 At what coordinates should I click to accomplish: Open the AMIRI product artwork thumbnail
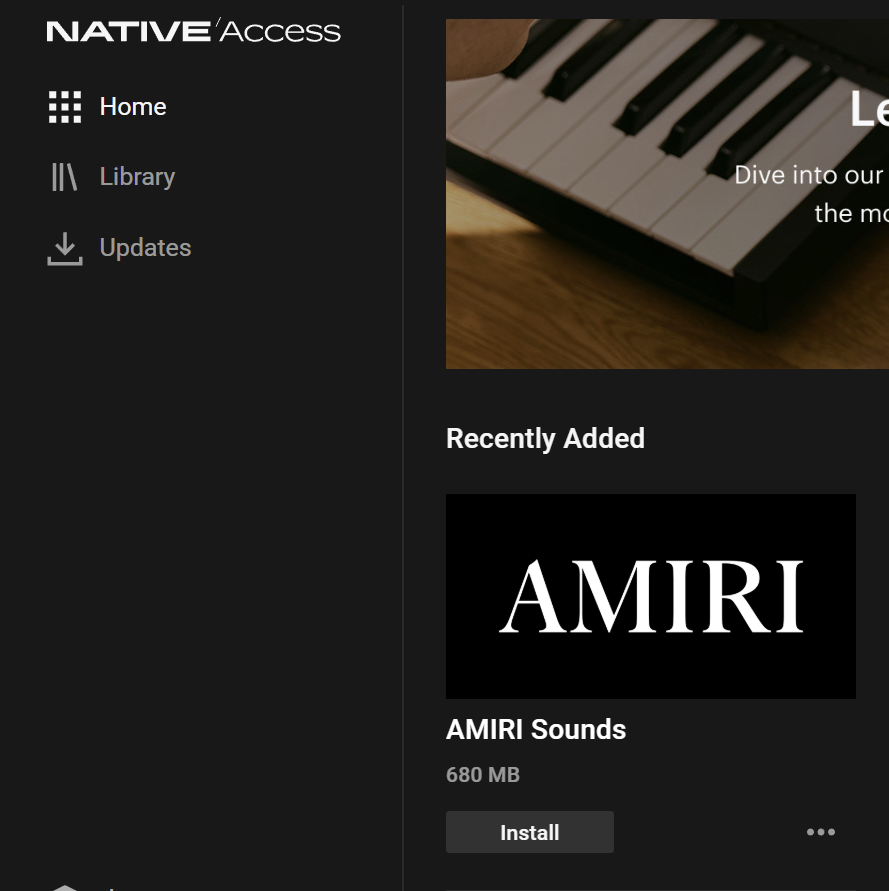click(651, 596)
